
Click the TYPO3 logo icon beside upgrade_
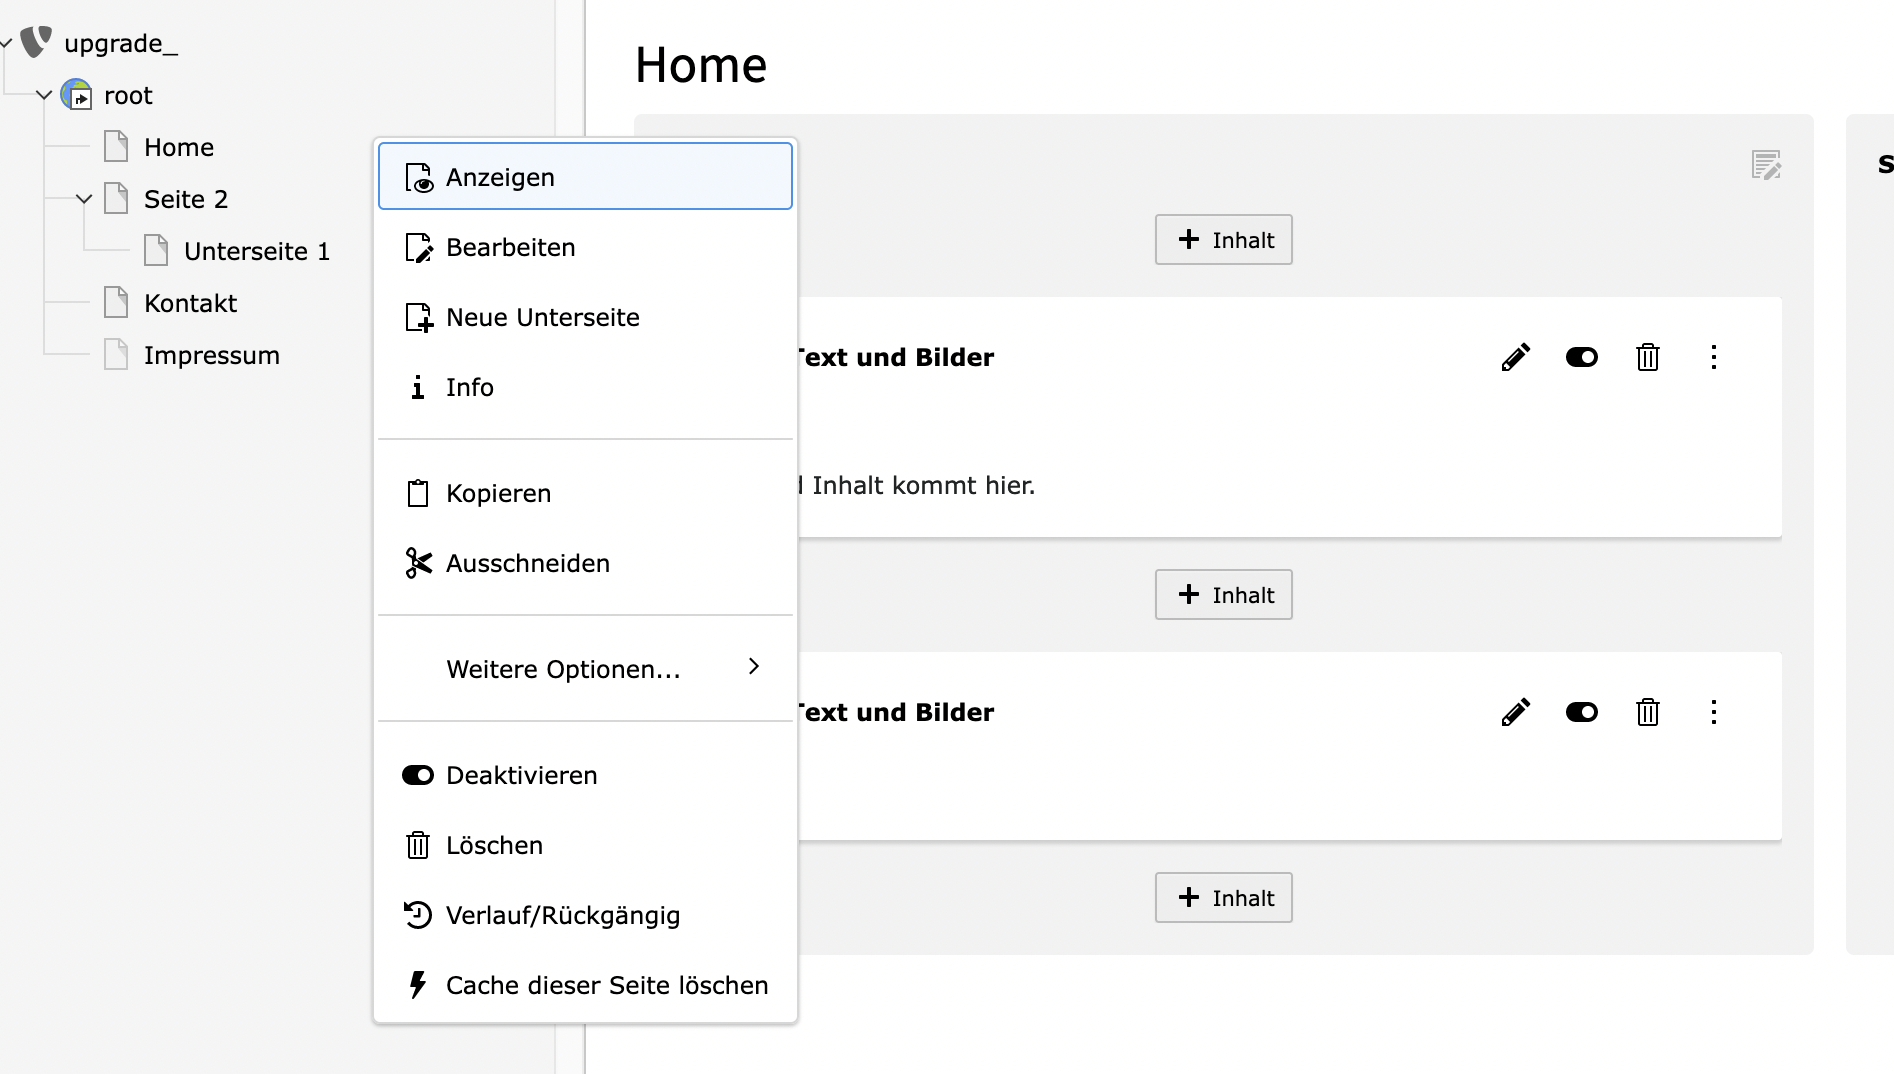pos(36,42)
